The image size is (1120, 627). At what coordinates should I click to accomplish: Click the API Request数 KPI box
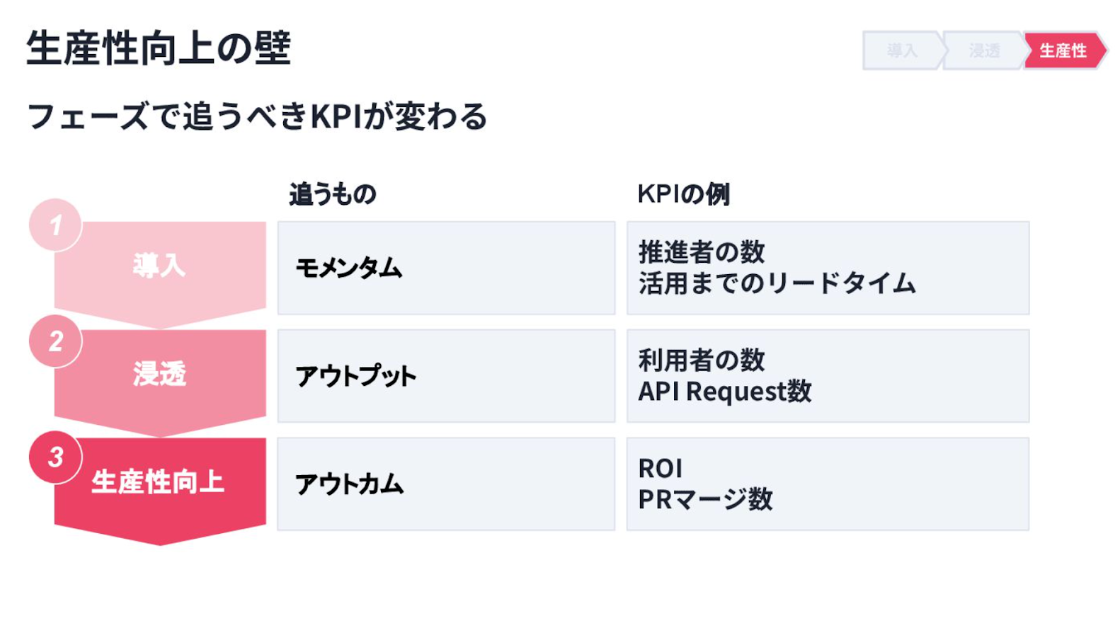click(828, 376)
